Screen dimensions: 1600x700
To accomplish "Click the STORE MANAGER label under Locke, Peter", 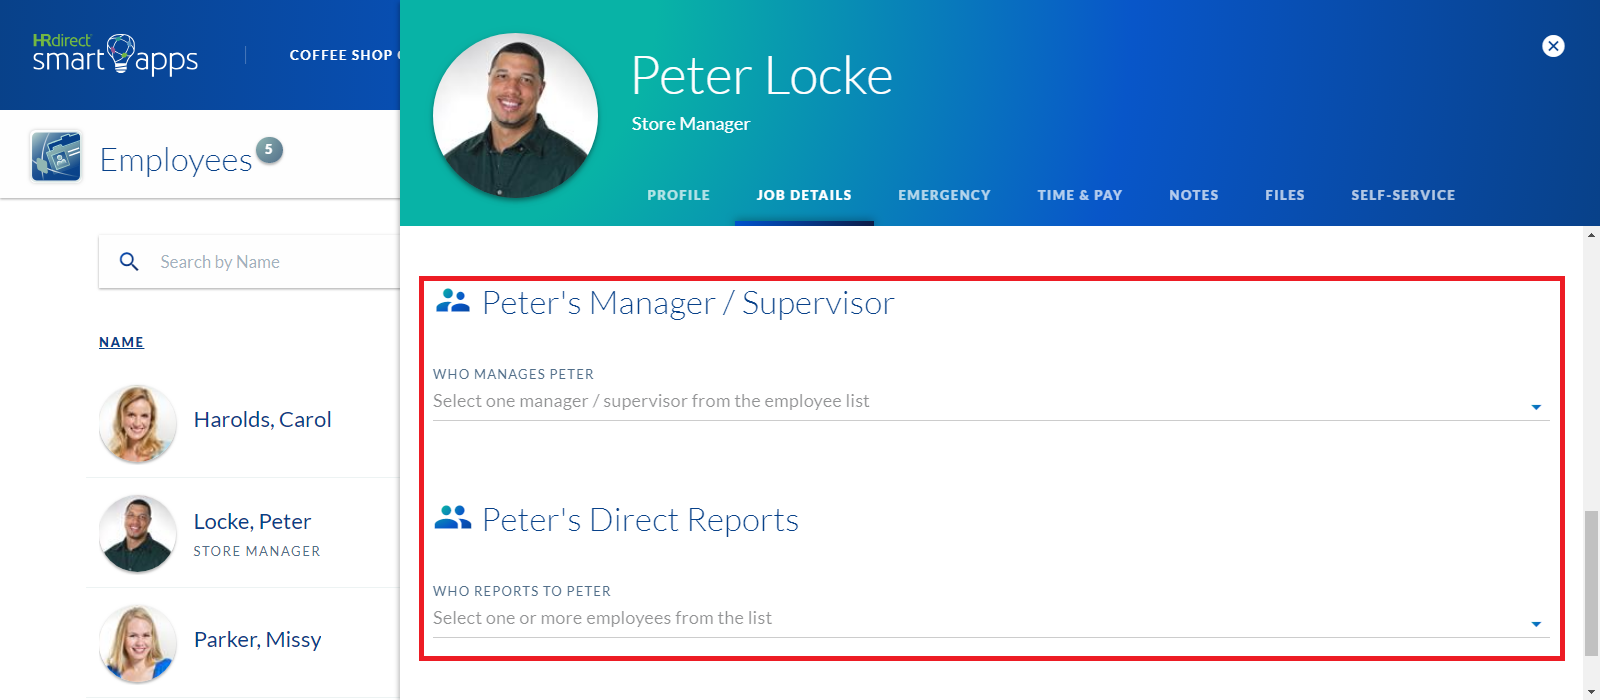I will click(x=257, y=551).
